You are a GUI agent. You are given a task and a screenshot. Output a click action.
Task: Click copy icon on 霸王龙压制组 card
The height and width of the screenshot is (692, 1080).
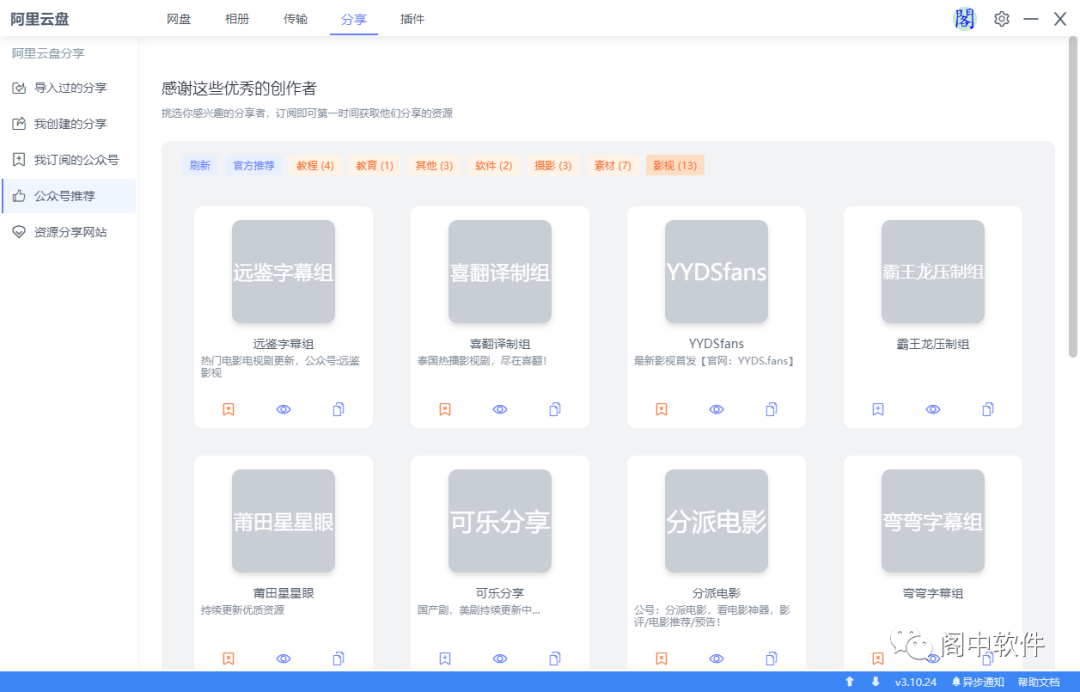click(x=988, y=409)
